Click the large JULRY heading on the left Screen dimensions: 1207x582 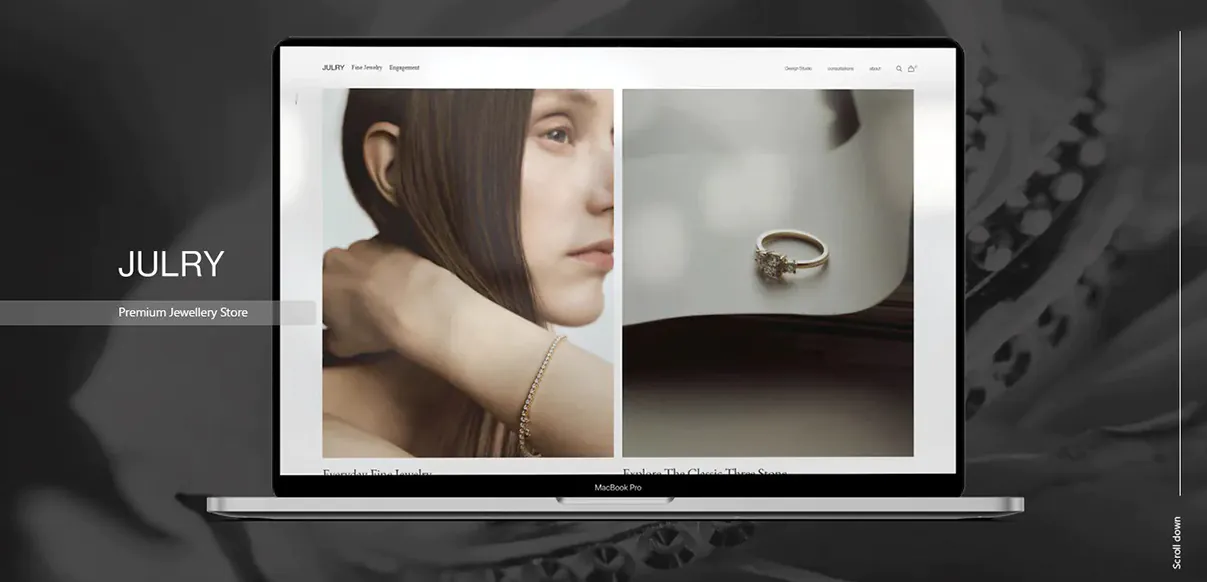point(172,263)
